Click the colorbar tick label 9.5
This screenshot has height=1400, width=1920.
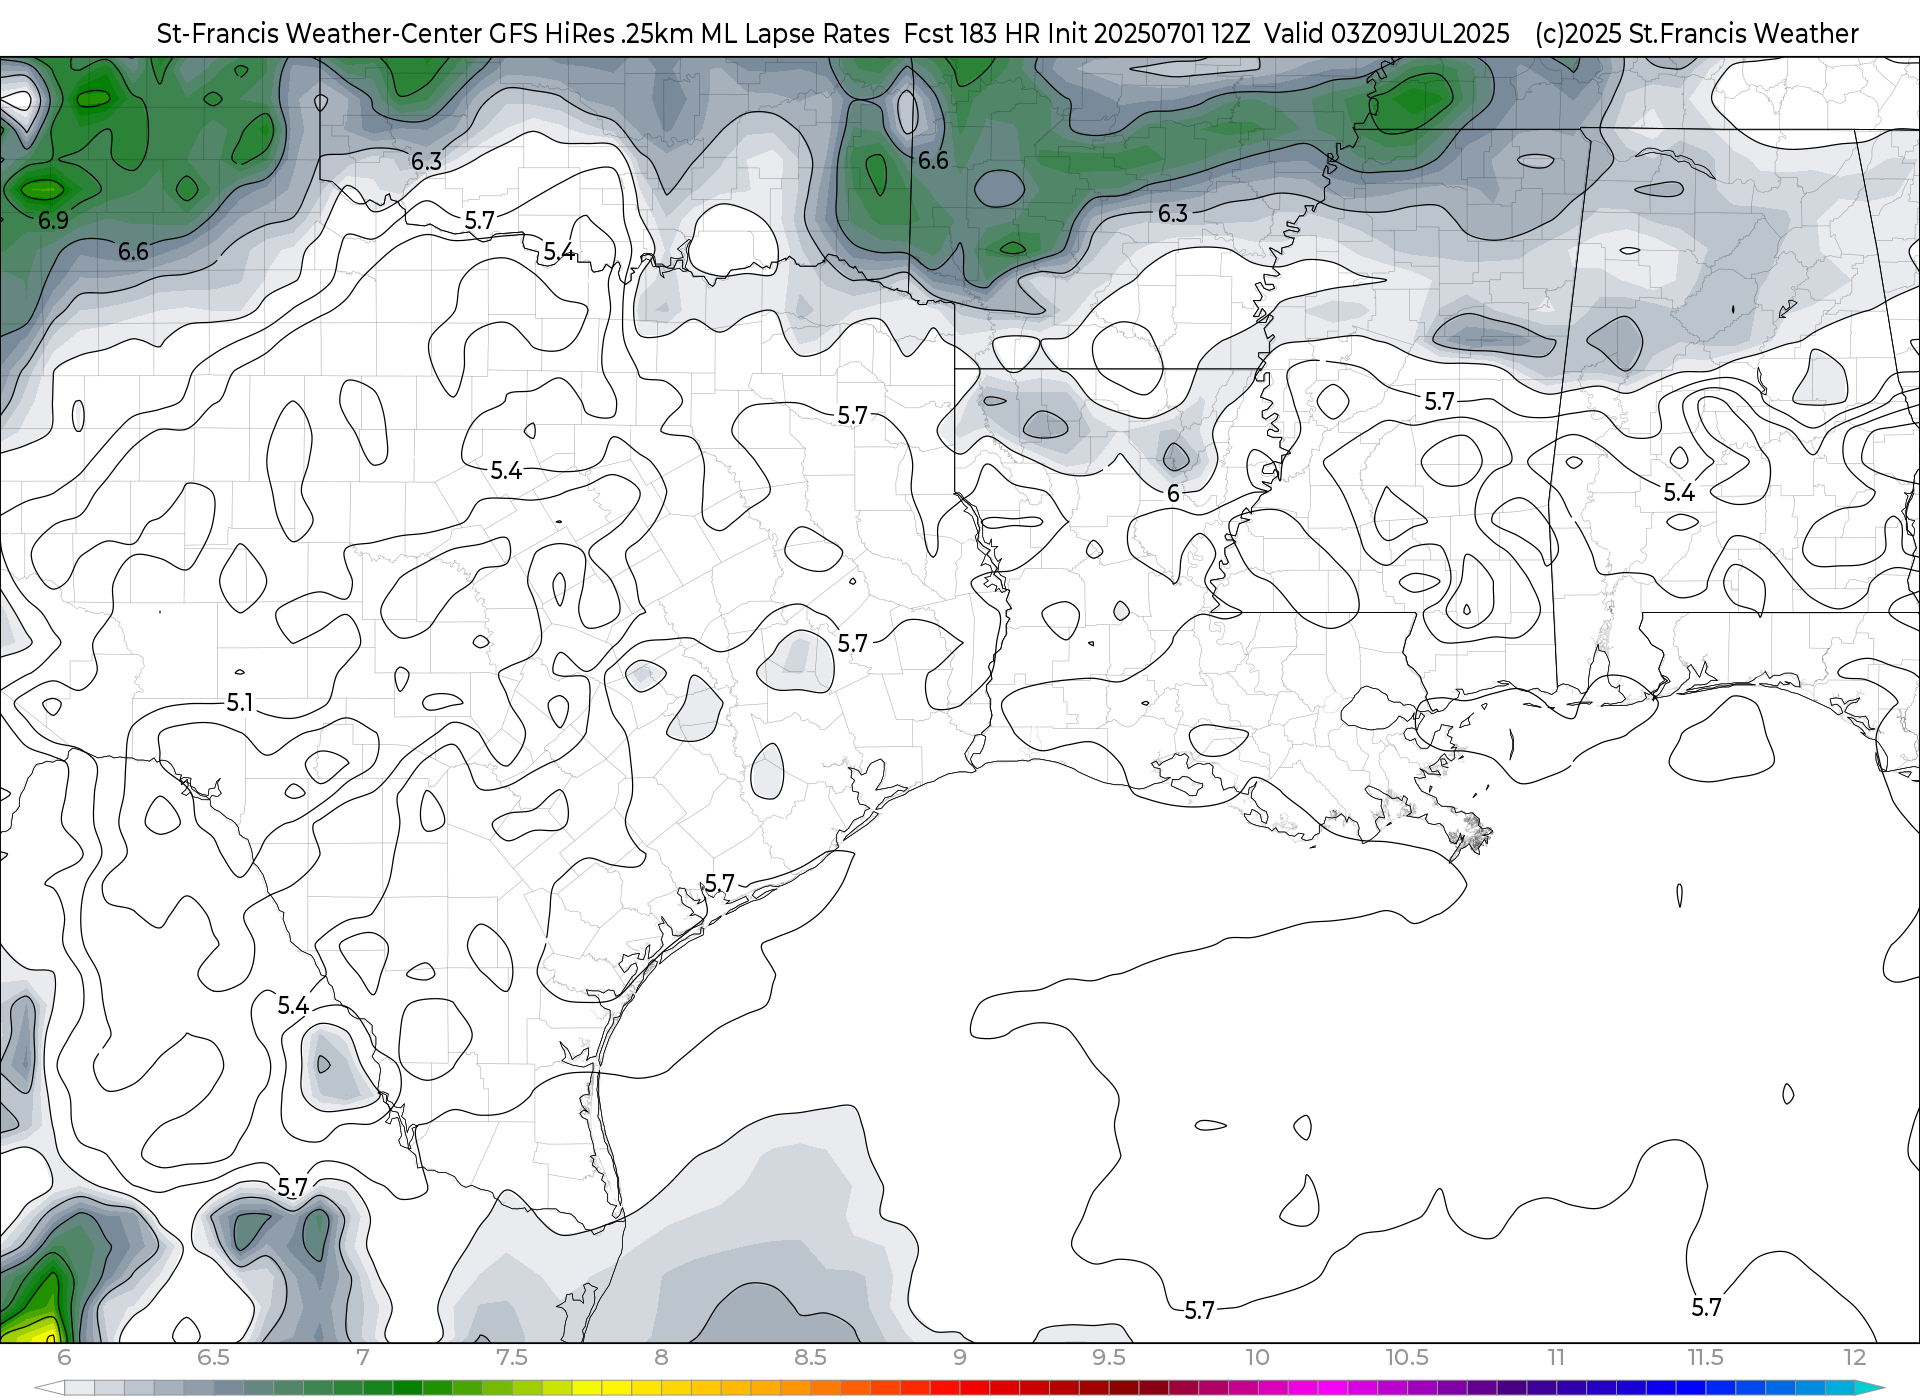[1108, 1358]
